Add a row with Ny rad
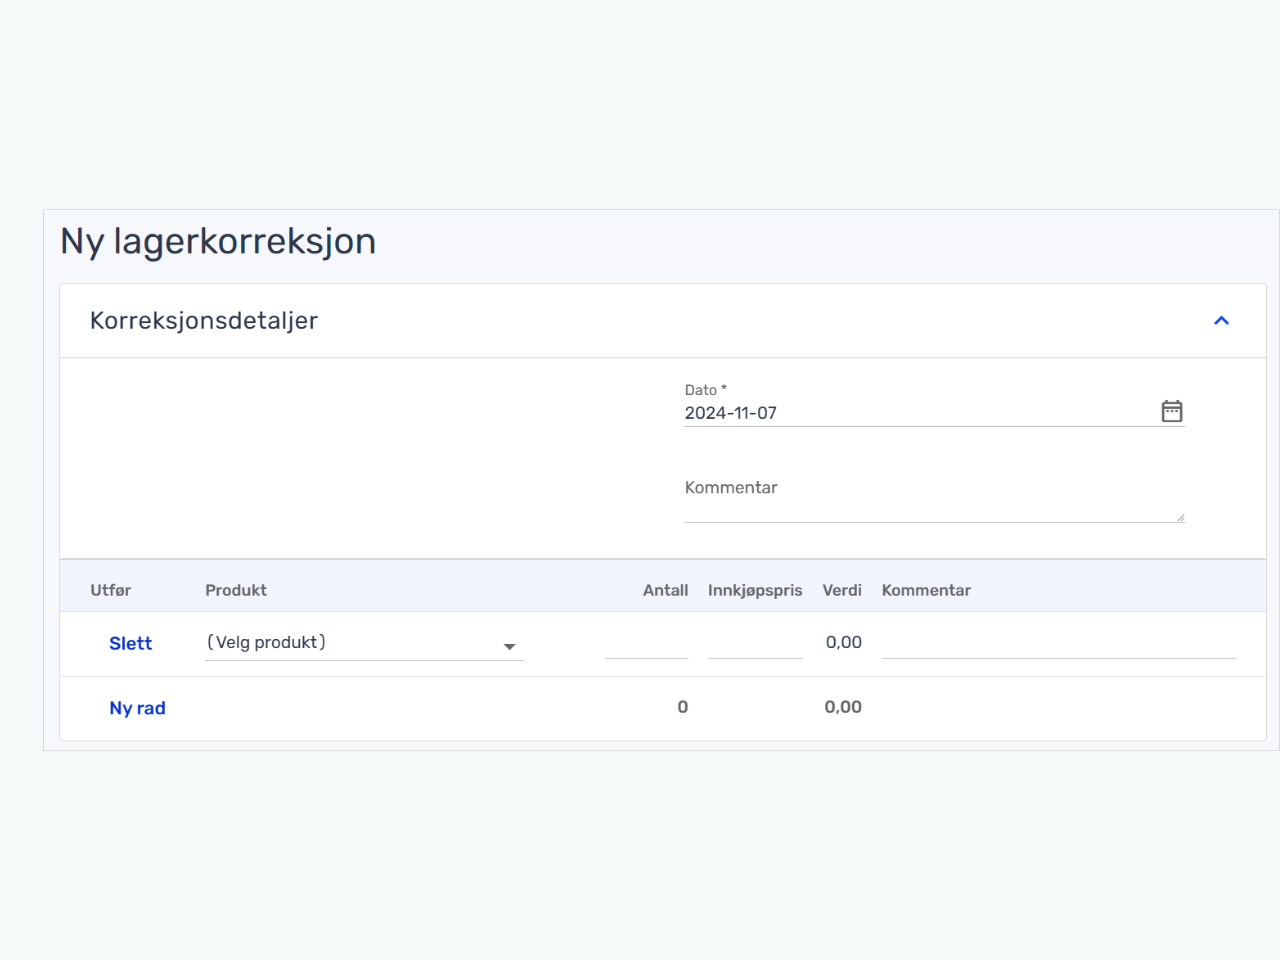Viewport: 1280px width, 960px height. click(137, 708)
